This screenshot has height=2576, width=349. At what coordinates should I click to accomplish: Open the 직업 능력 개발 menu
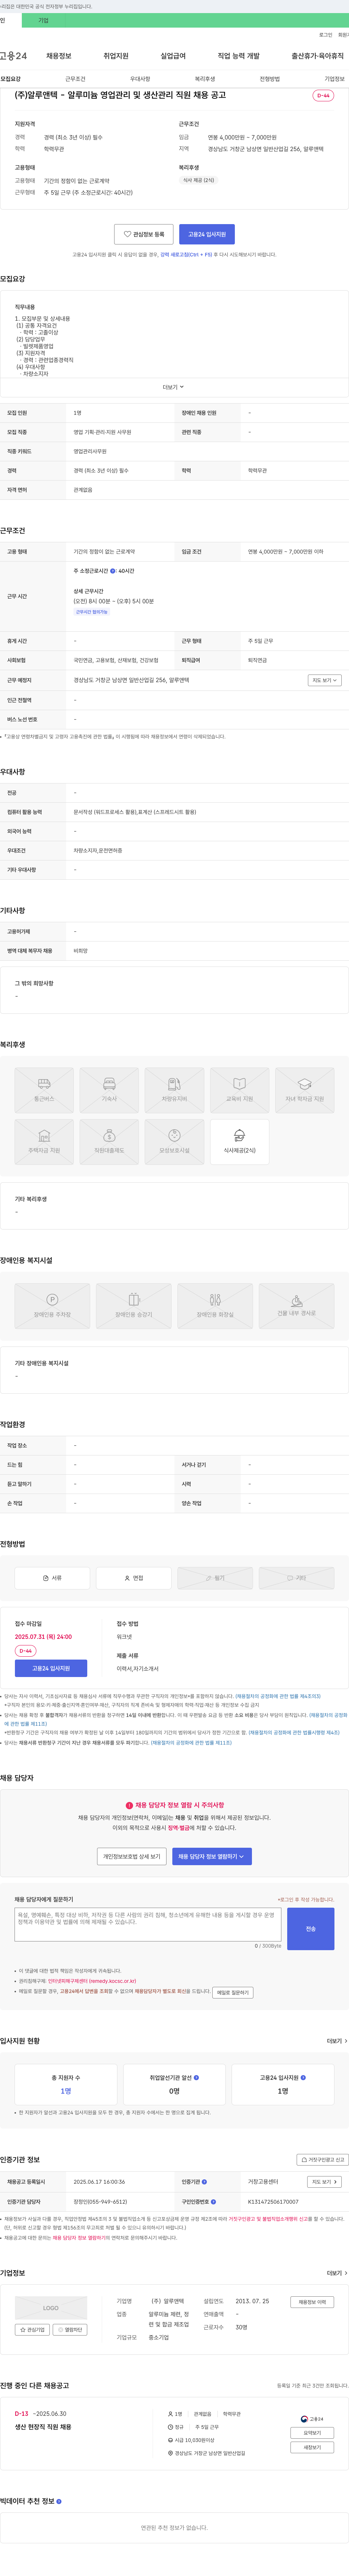click(239, 56)
